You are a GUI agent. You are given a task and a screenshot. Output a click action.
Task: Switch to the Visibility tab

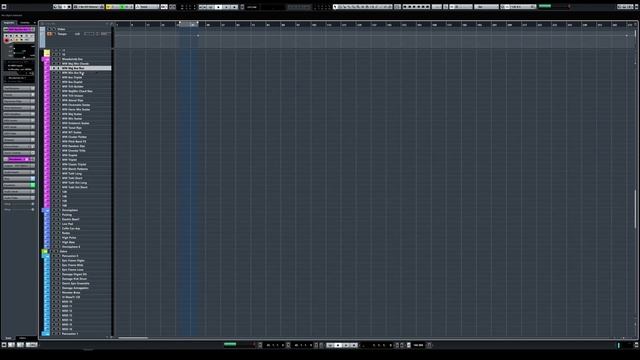pyautogui.click(x=25, y=23)
